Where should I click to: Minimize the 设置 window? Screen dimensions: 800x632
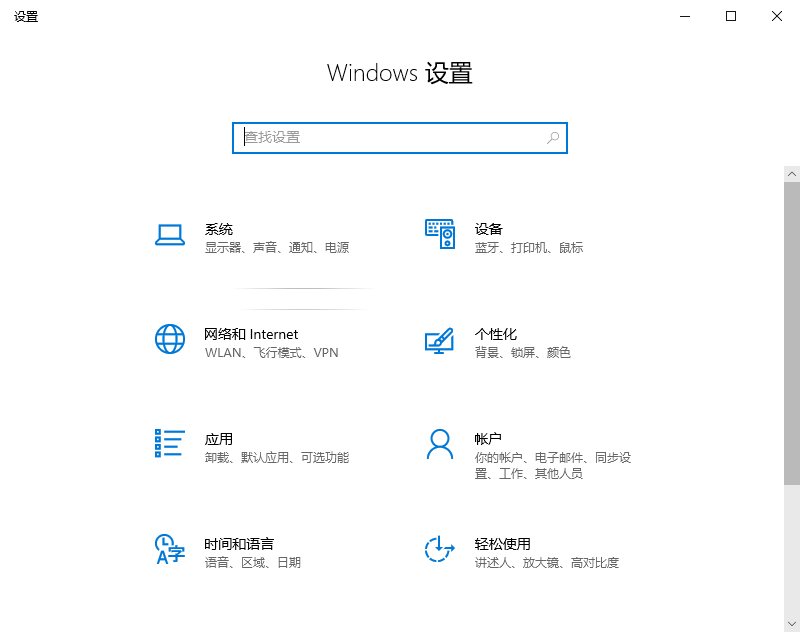[x=685, y=16]
